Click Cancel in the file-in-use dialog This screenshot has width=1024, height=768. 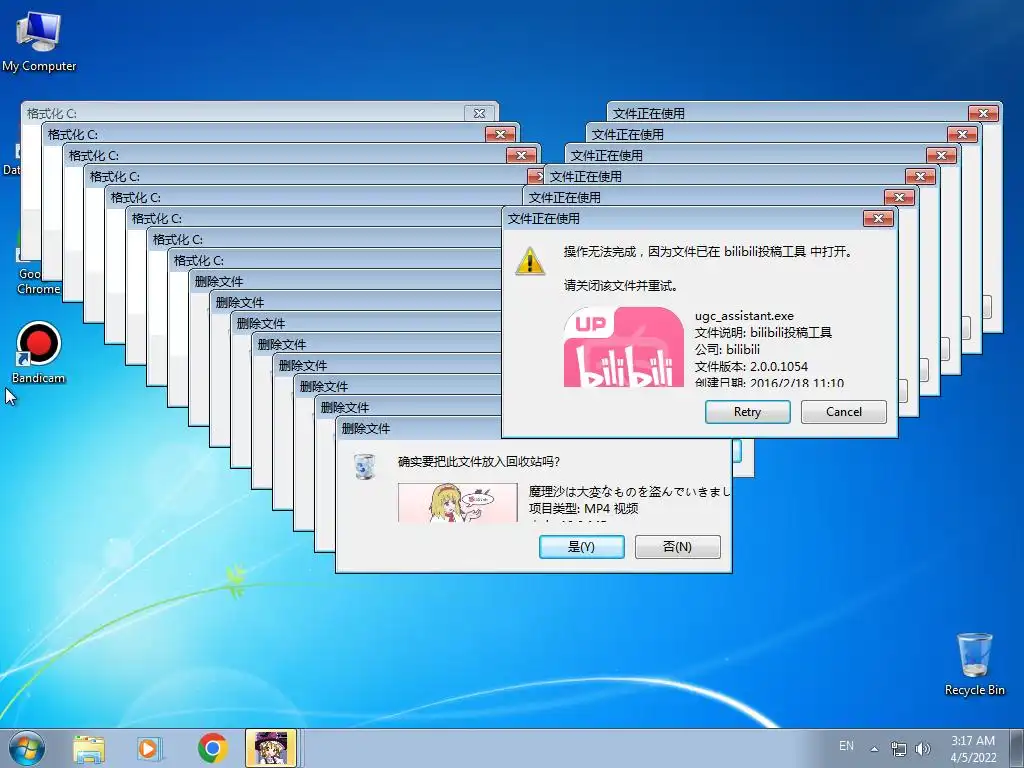pos(844,412)
